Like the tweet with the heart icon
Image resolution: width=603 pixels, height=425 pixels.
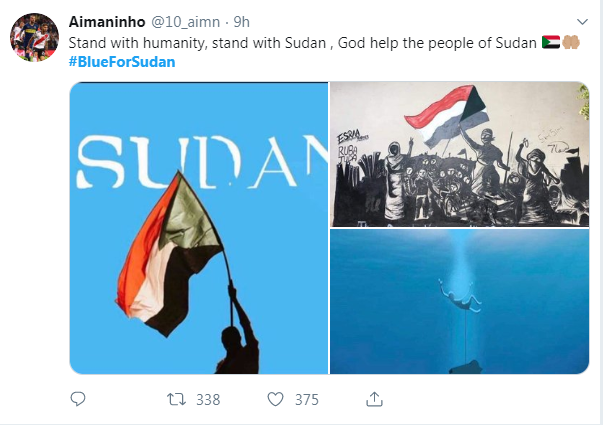(x=277, y=399)
